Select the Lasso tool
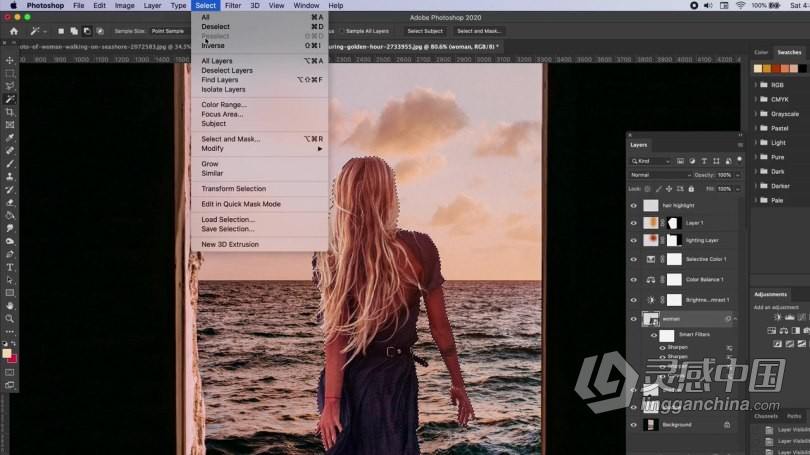 (10, 87)
